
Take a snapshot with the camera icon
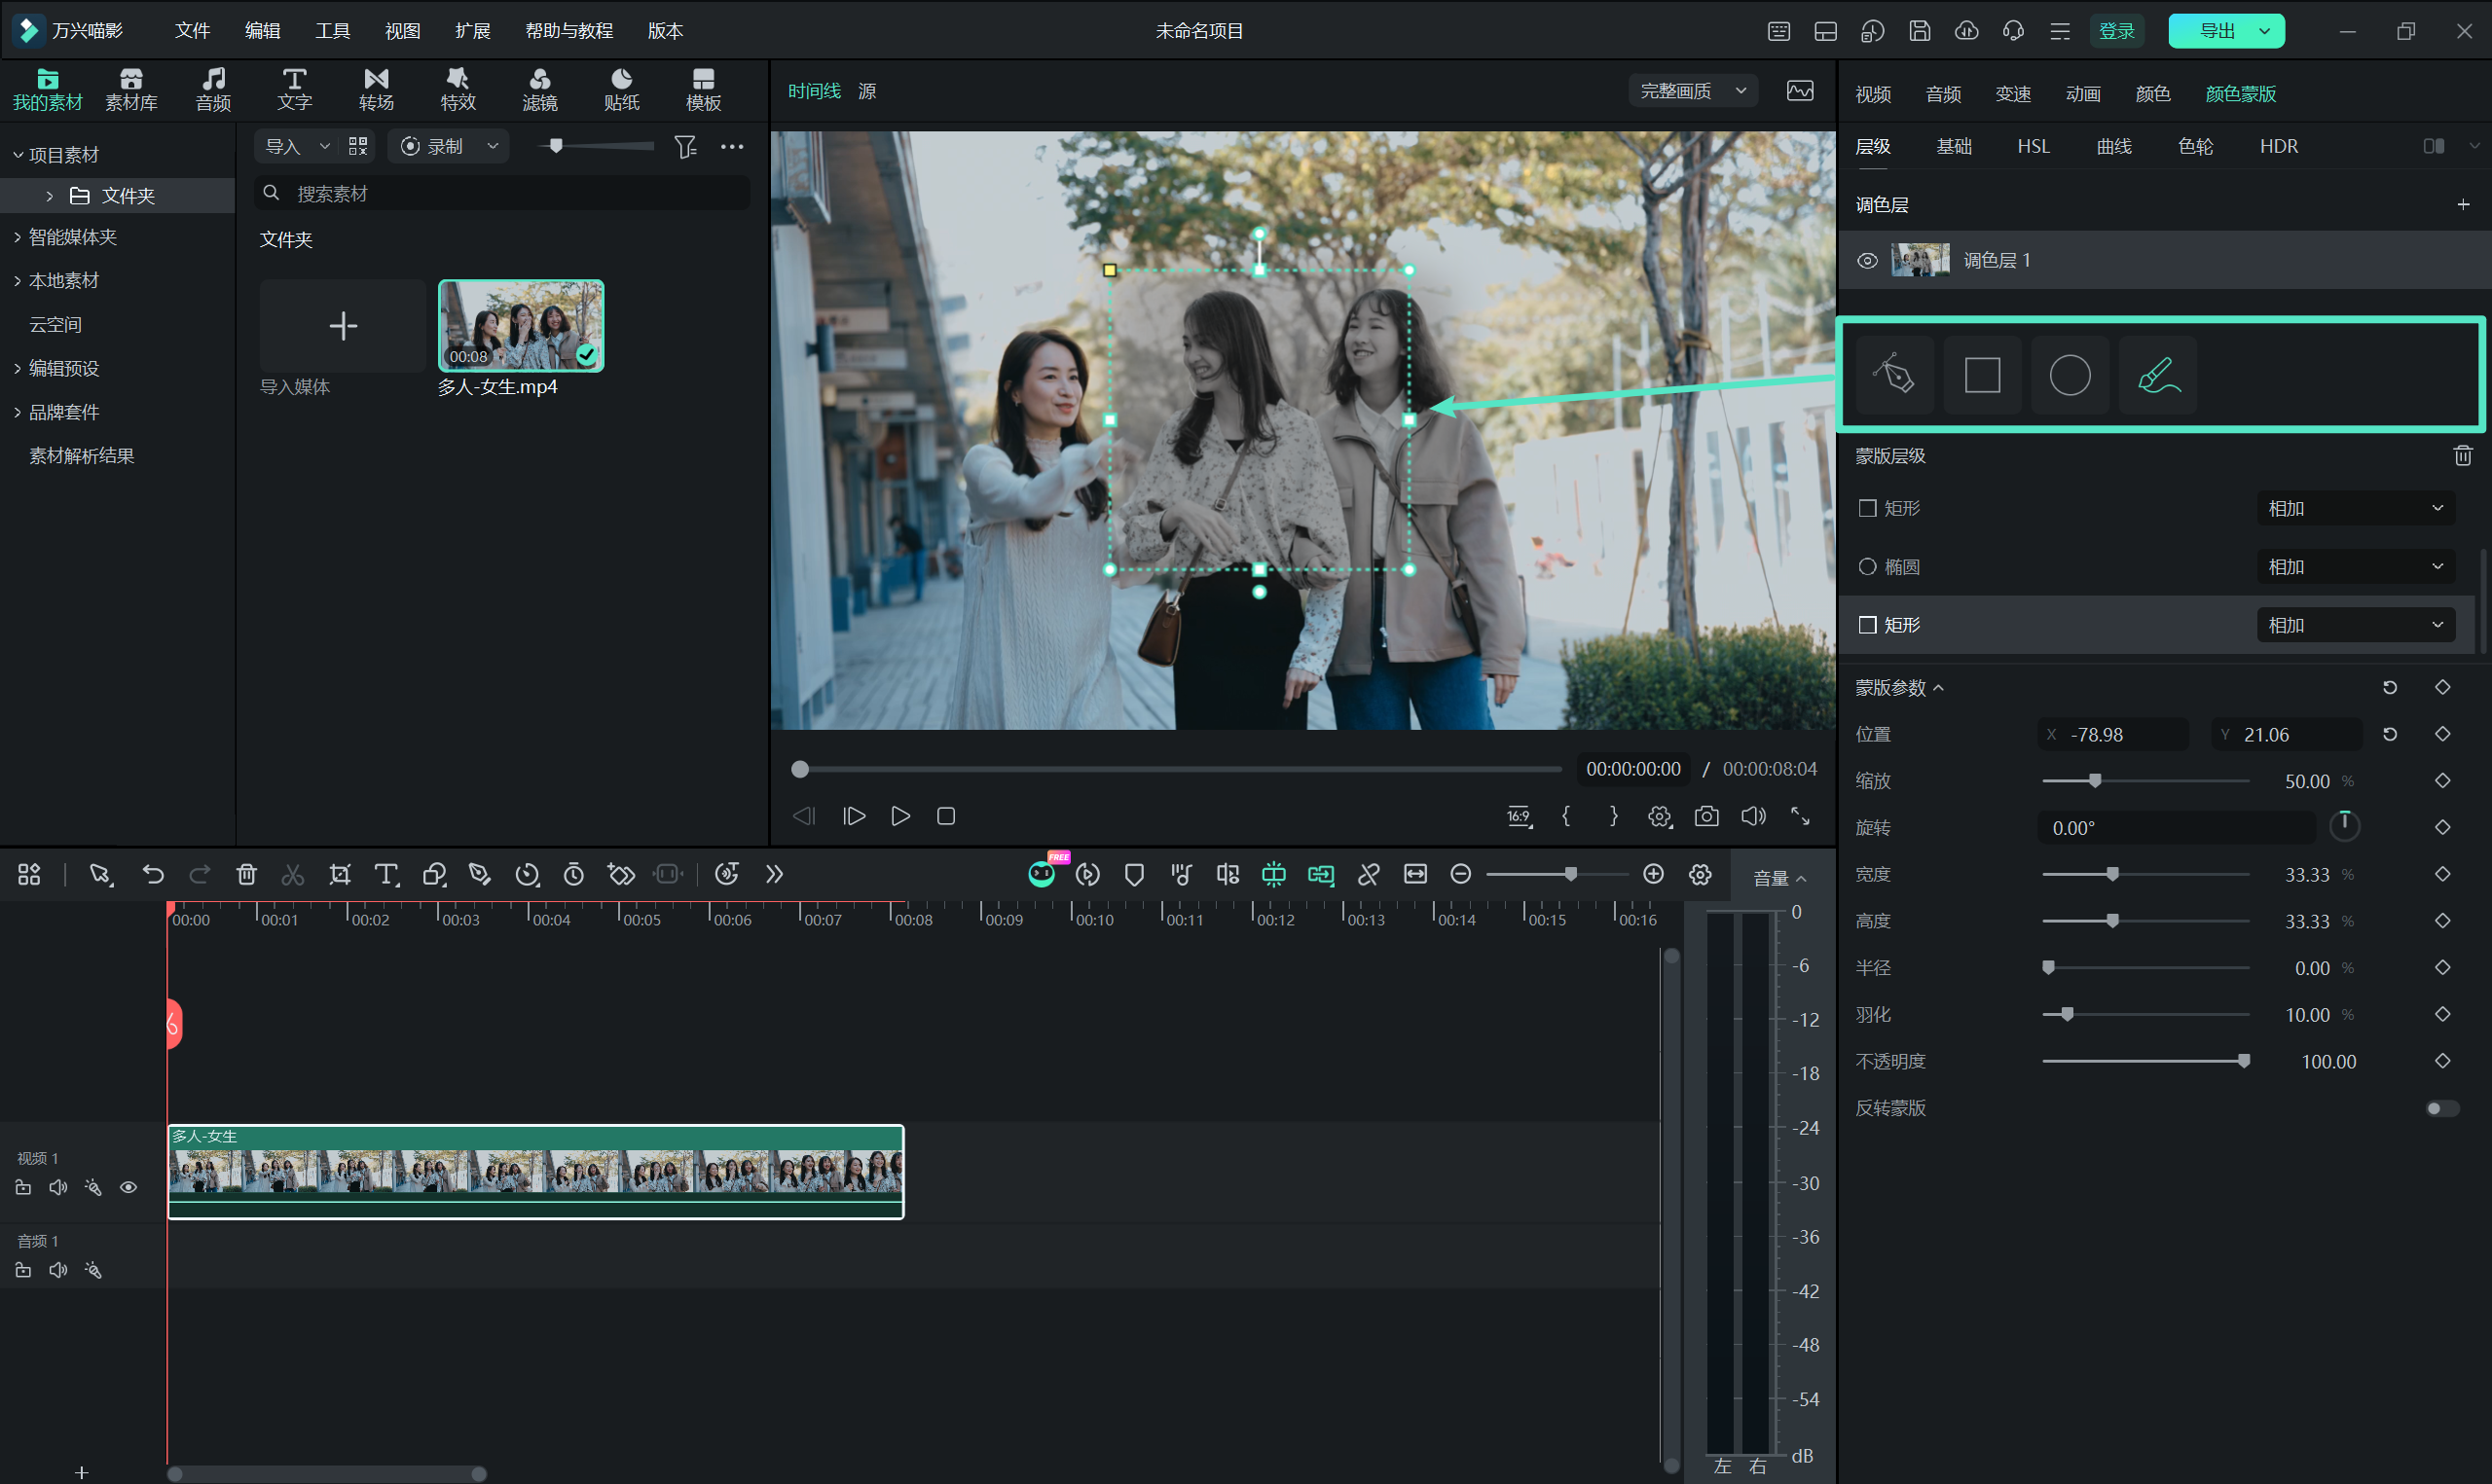point(1707,816)
